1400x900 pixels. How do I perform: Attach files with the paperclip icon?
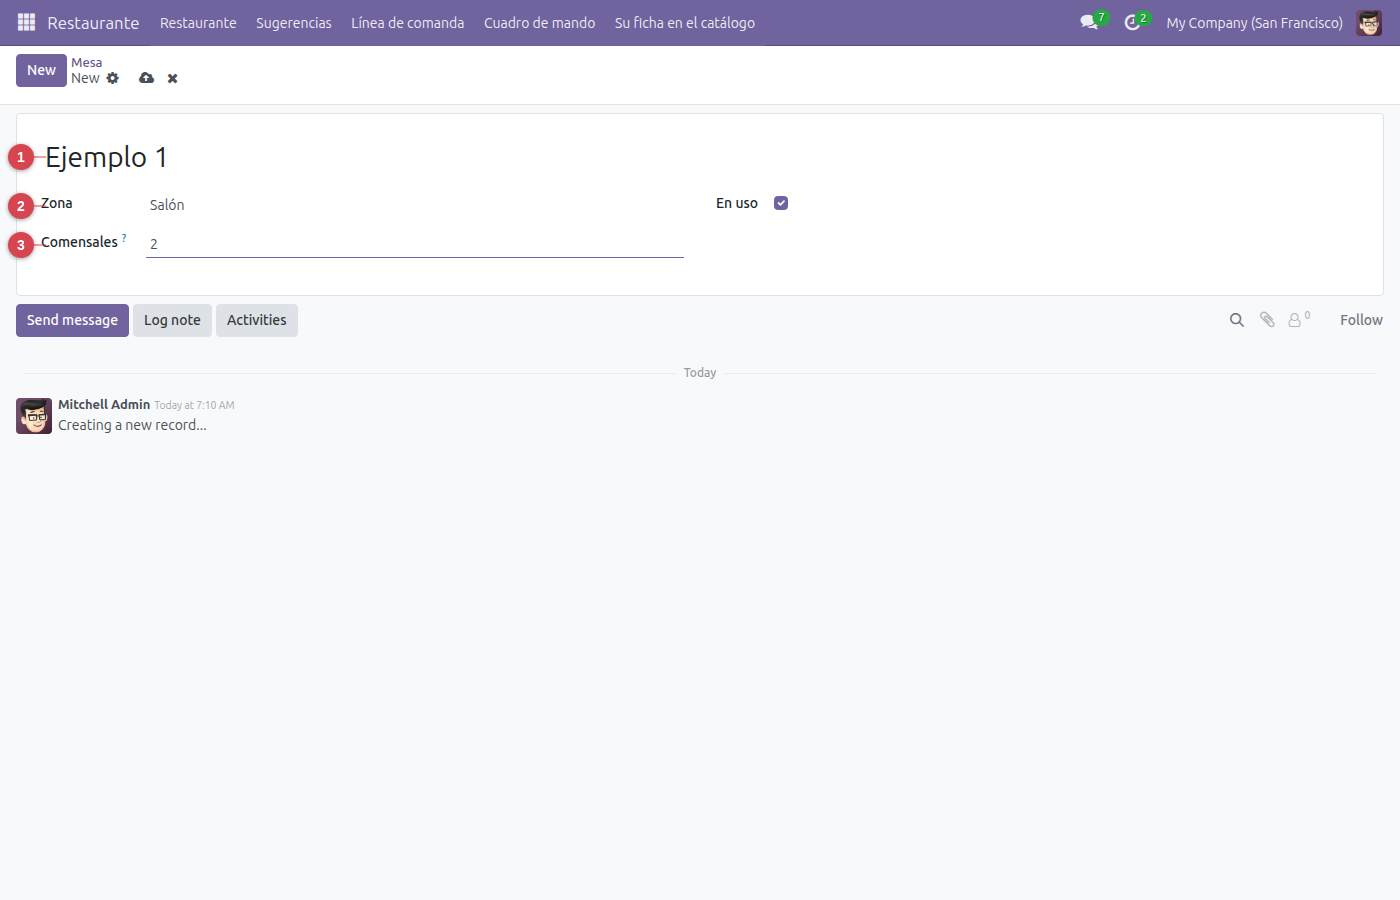1267,320
